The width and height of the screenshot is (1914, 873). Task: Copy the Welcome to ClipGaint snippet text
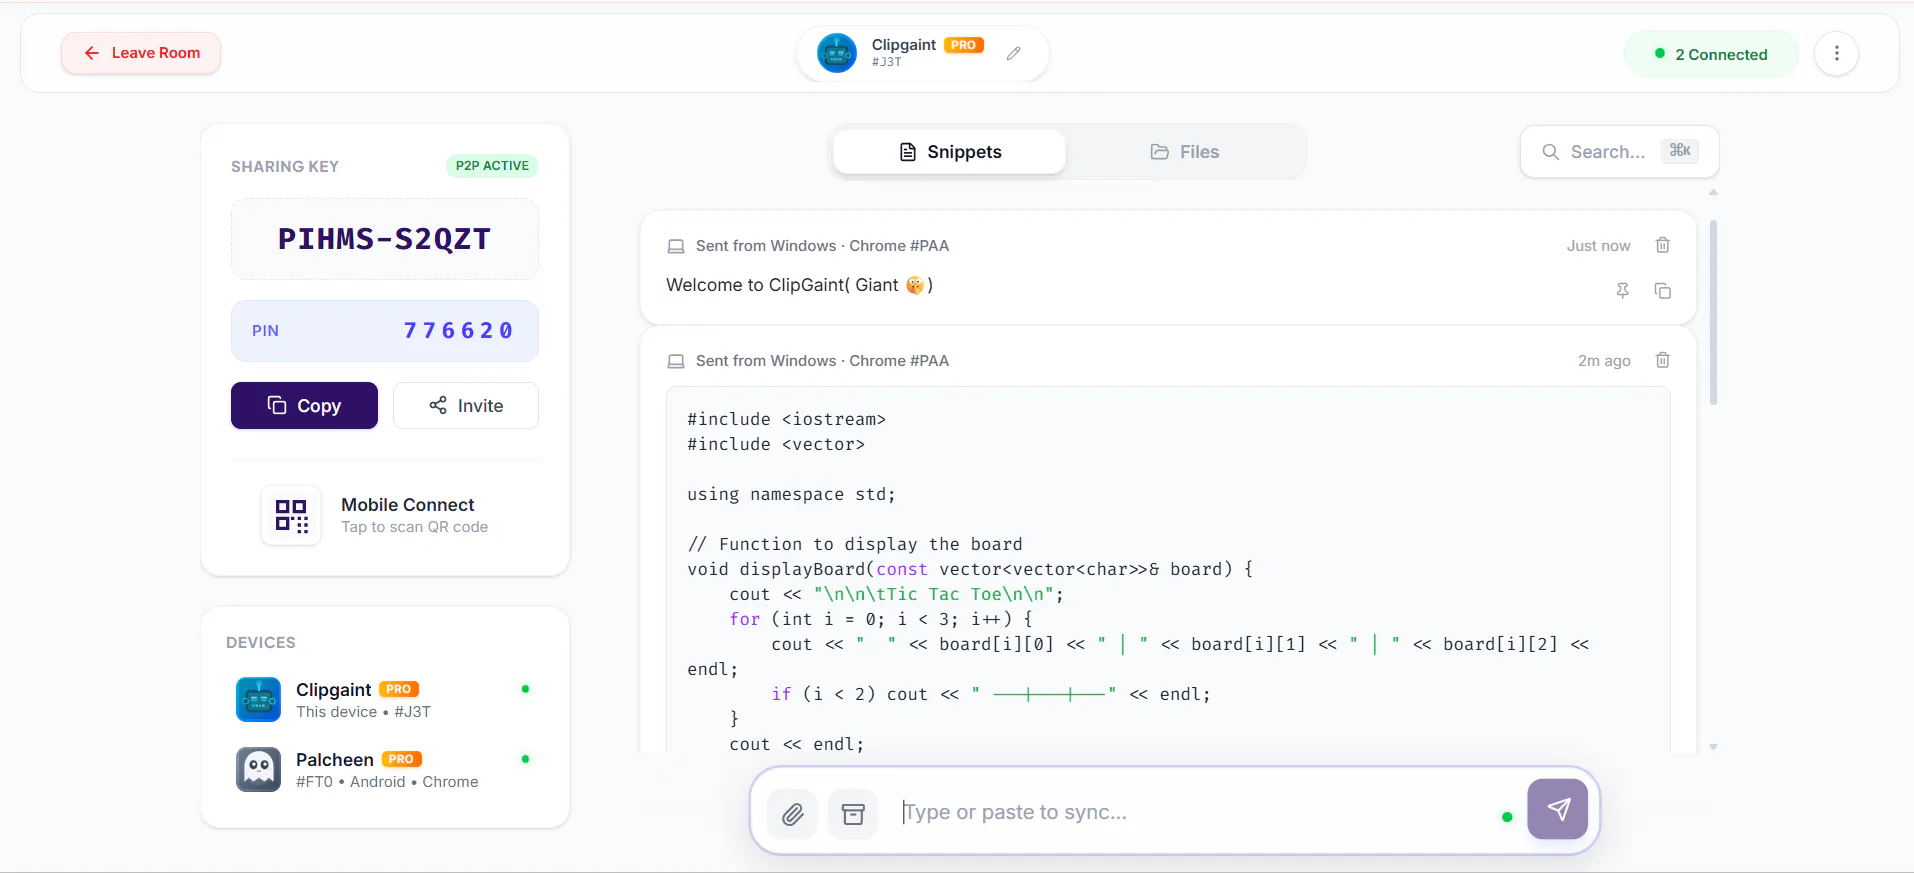1663,290
